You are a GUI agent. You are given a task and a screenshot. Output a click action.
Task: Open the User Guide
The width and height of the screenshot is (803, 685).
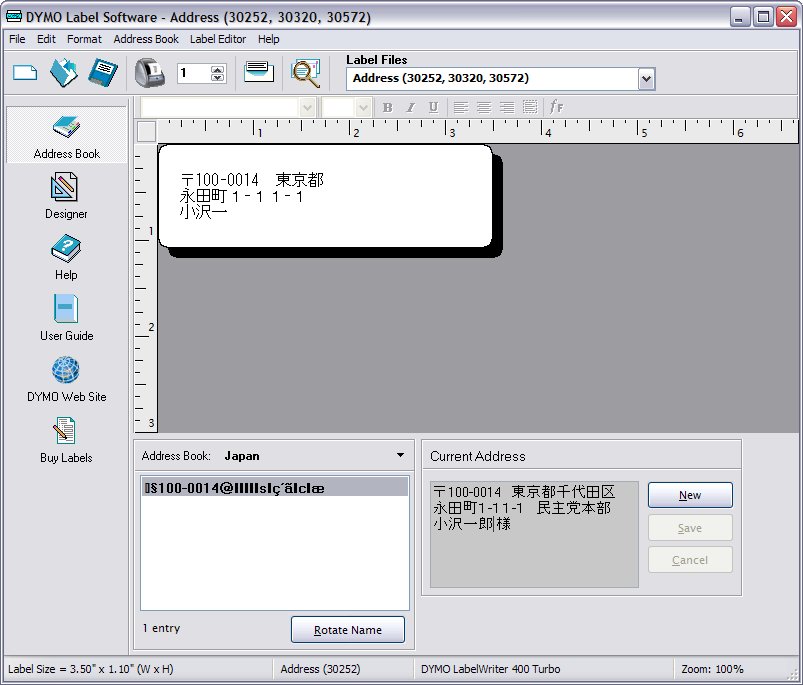pos(67,318)
